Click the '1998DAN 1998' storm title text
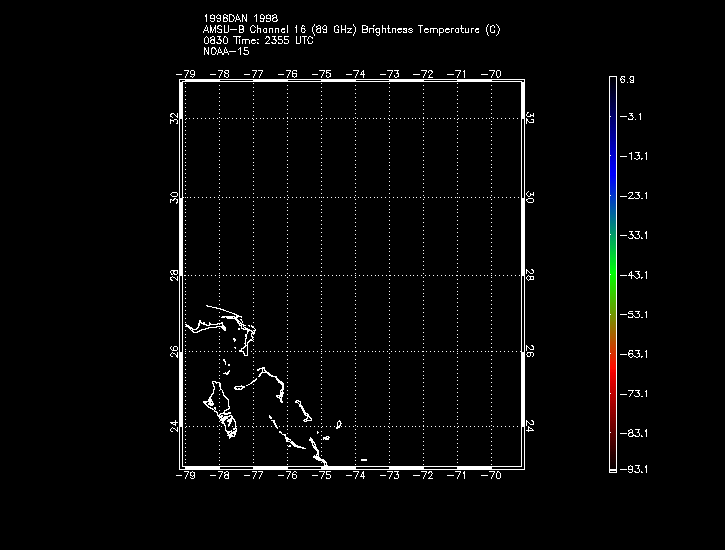725x550 pixels. pyautogui.click(x=241, y=18)
